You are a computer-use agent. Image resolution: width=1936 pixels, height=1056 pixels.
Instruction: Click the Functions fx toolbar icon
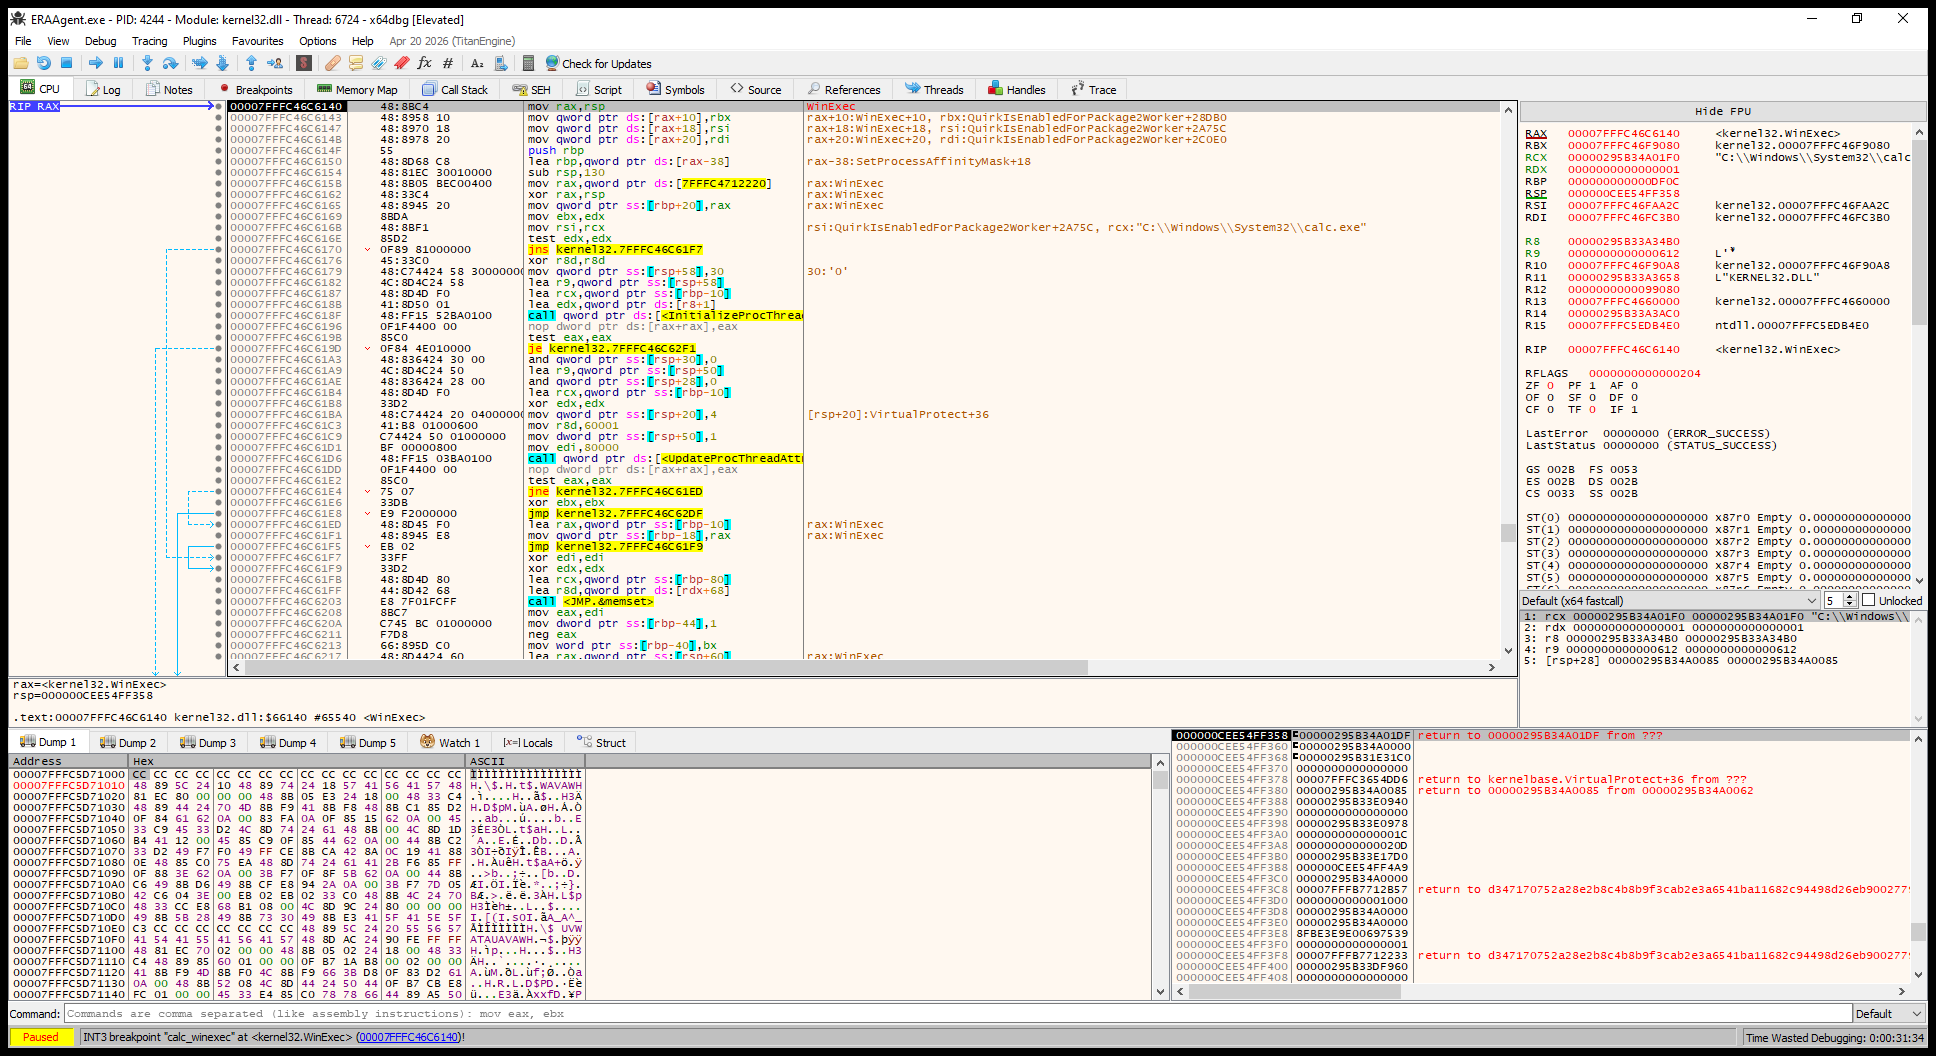pyautogui.click(x=424, y=63)
